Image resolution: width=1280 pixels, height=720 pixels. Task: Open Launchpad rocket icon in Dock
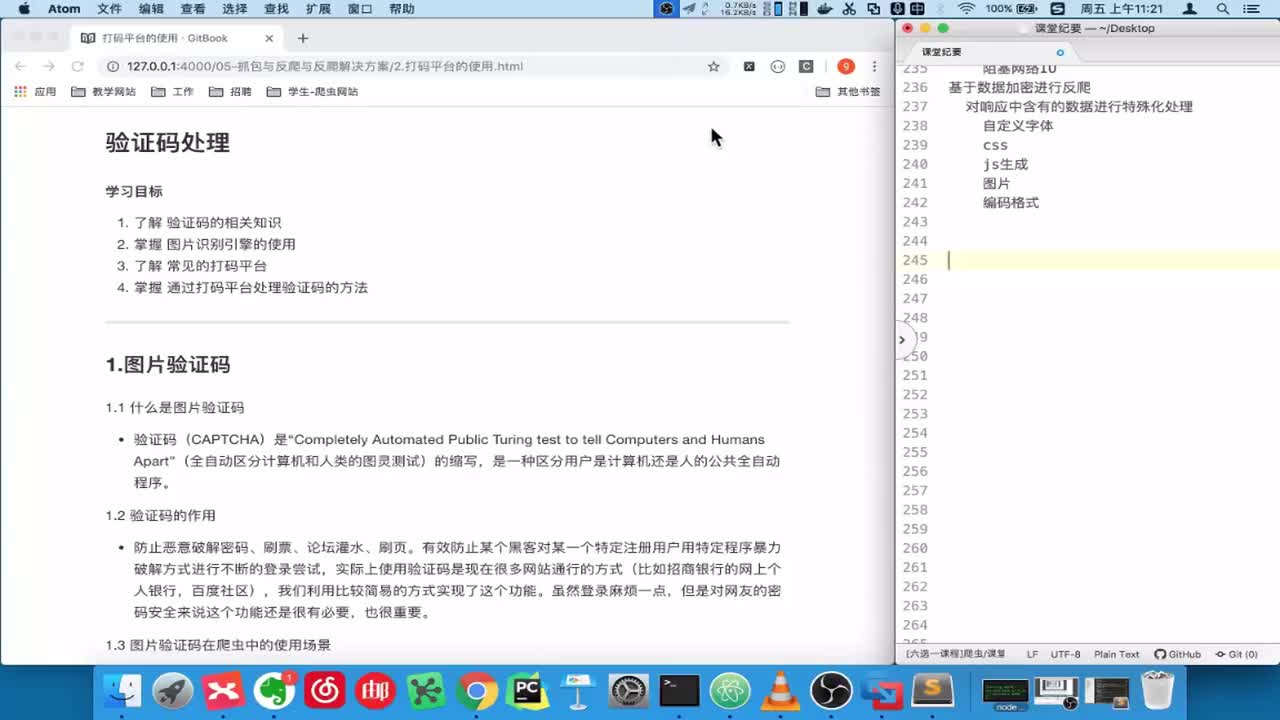click(x=173, y=690)
